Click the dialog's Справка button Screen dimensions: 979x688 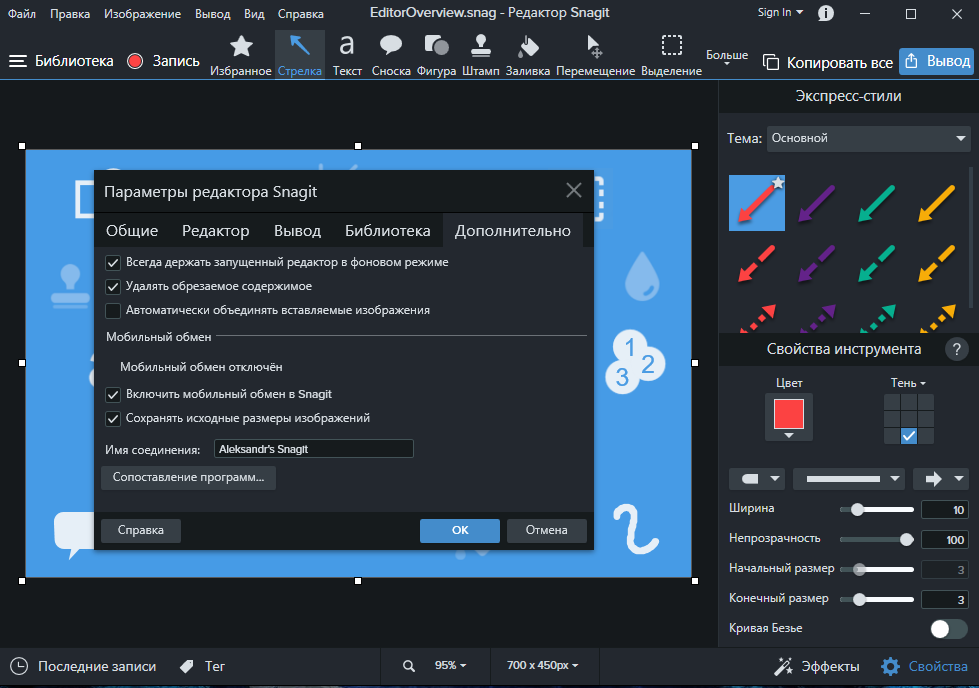140,531
